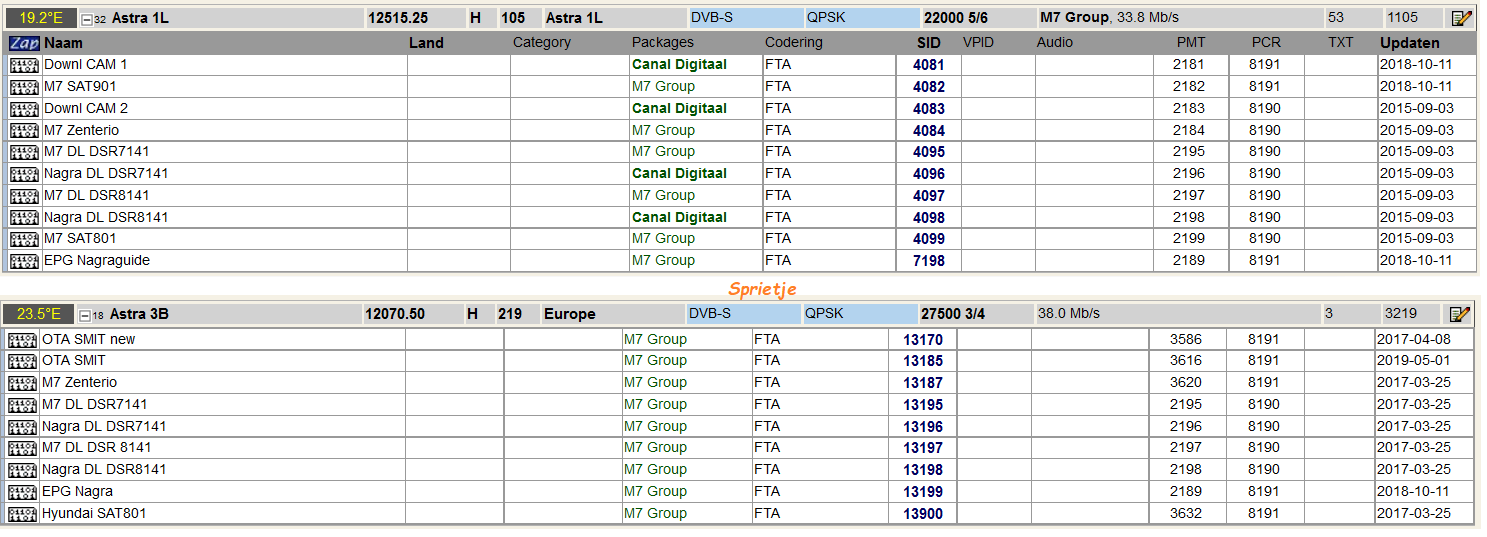Select the 19.2°E orbital position
1487x537 pixels.
[x=40, y=18]
